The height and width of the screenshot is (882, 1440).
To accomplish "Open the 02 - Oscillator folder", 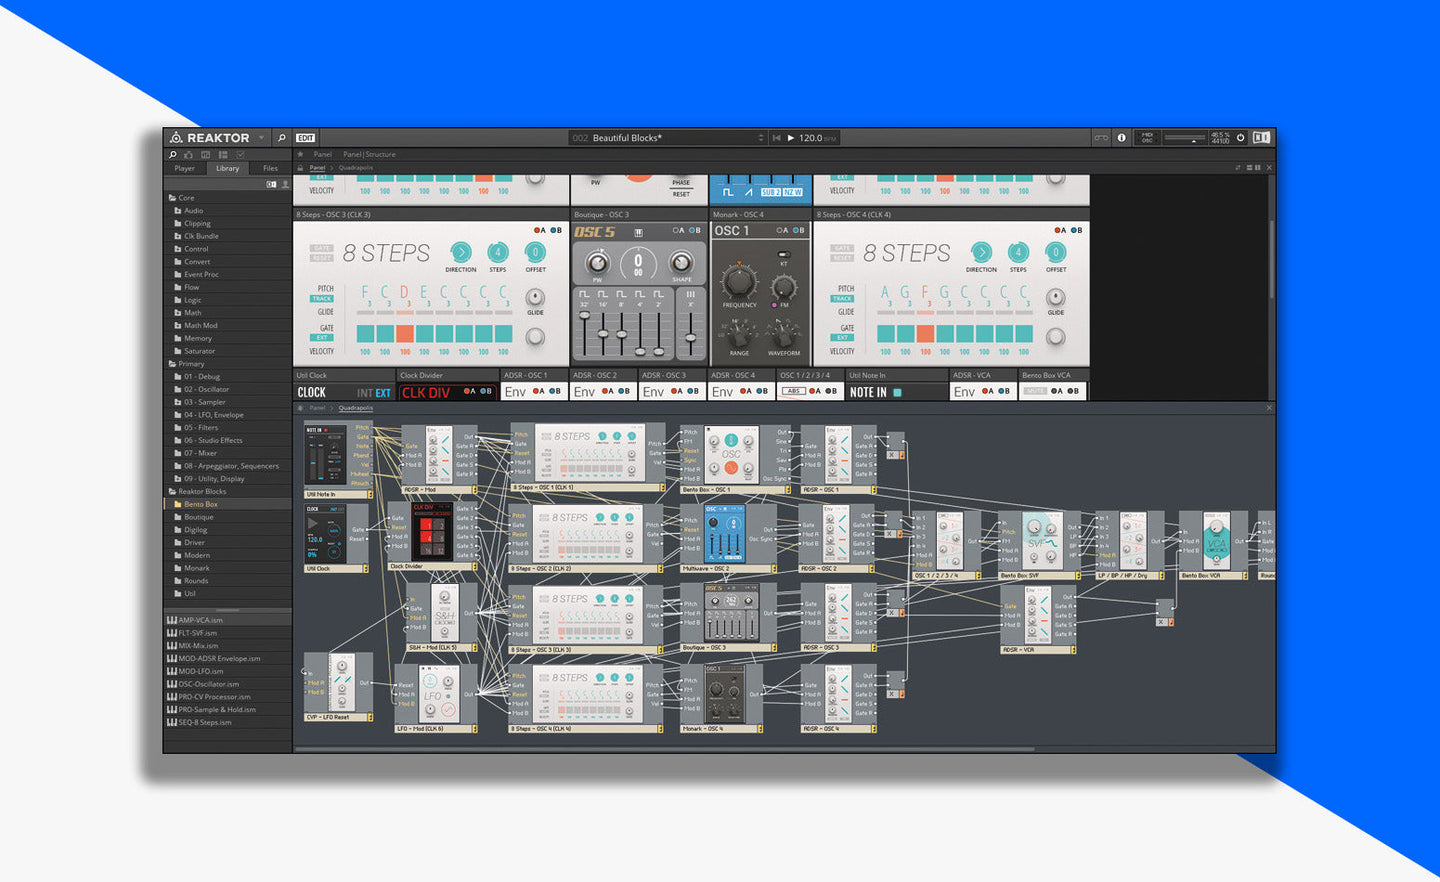I will coord(228,389).
